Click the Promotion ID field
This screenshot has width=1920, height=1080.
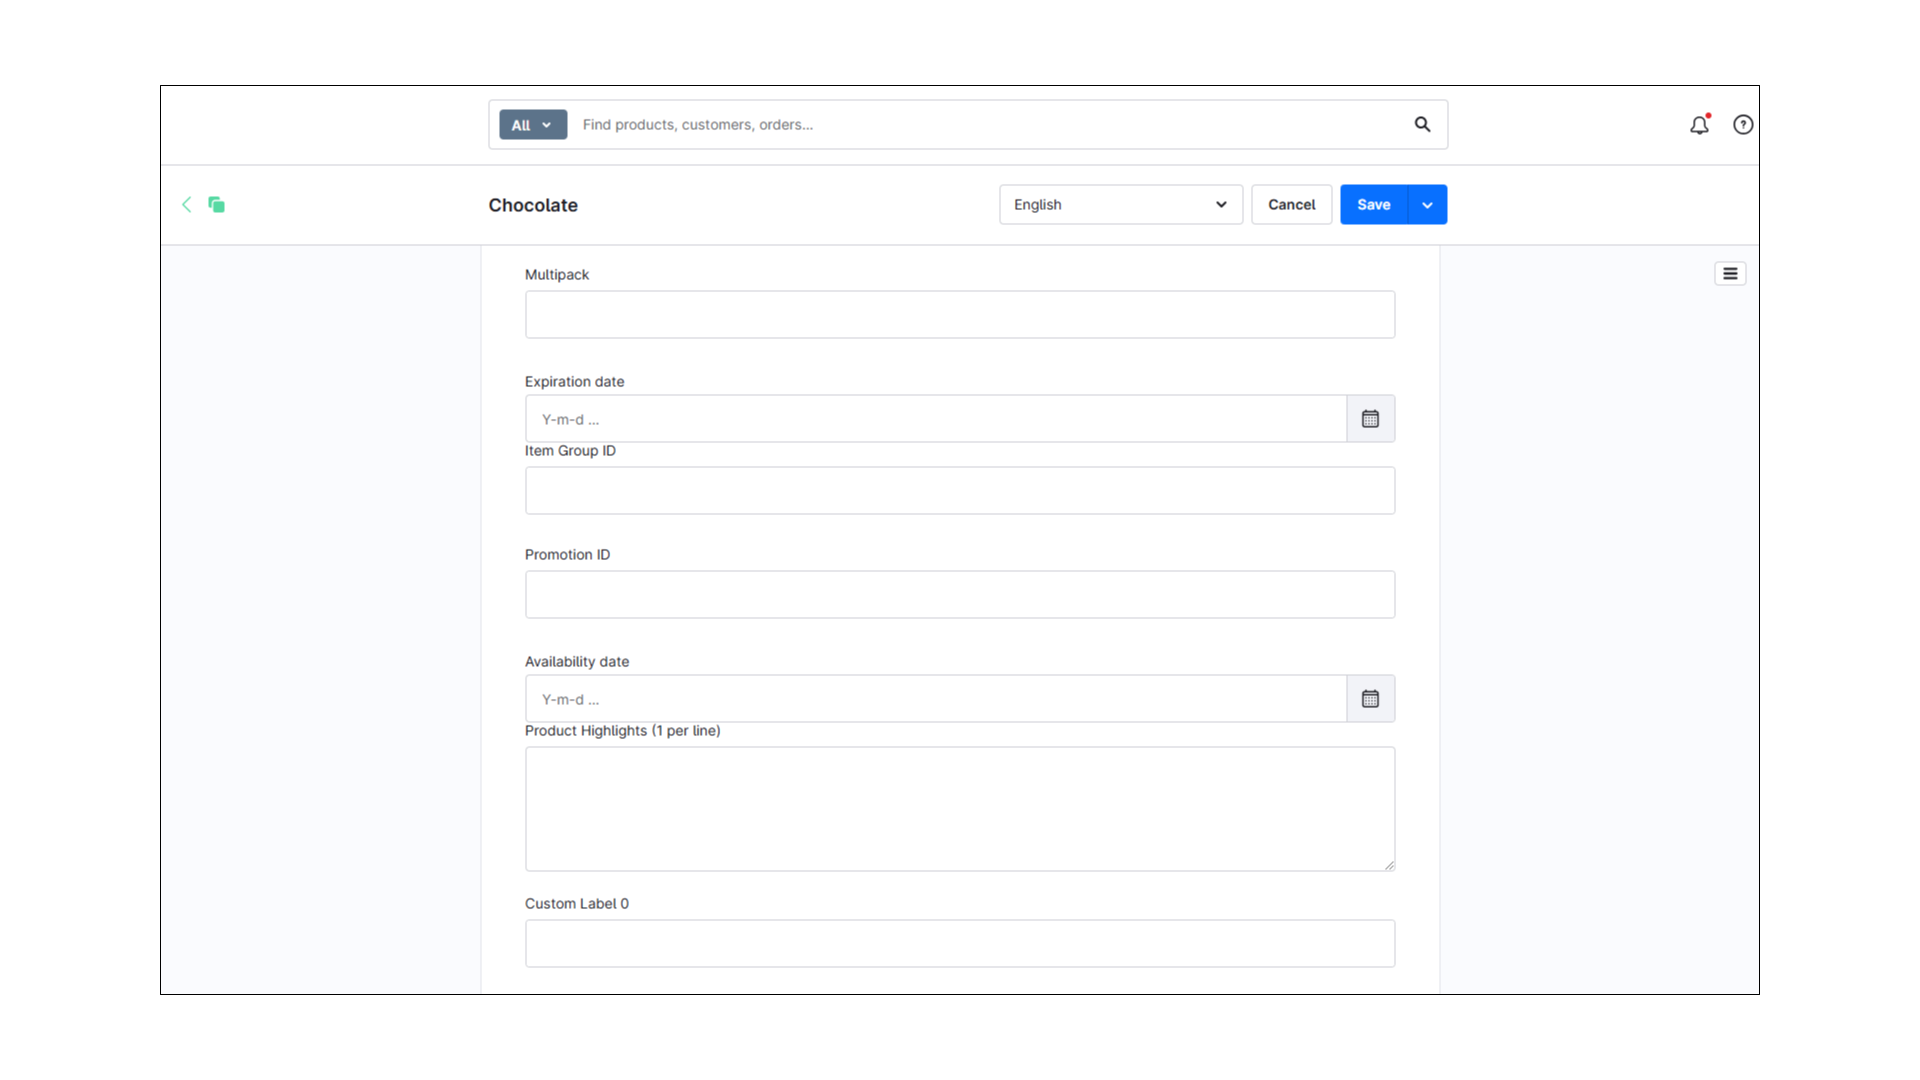pyautogui.click(x=959, y=594)
